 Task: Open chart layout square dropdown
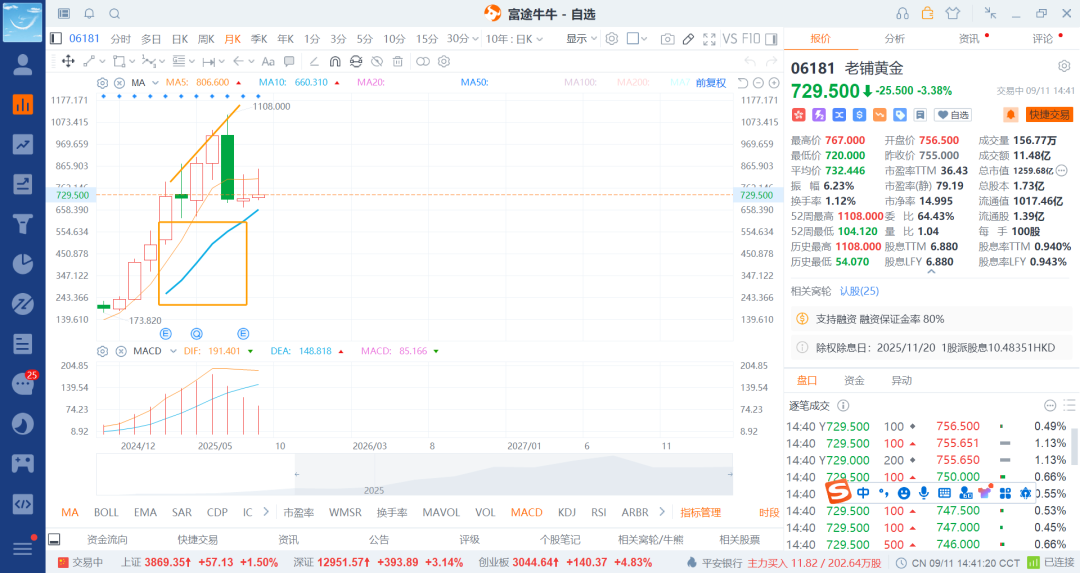pos(637,39)
